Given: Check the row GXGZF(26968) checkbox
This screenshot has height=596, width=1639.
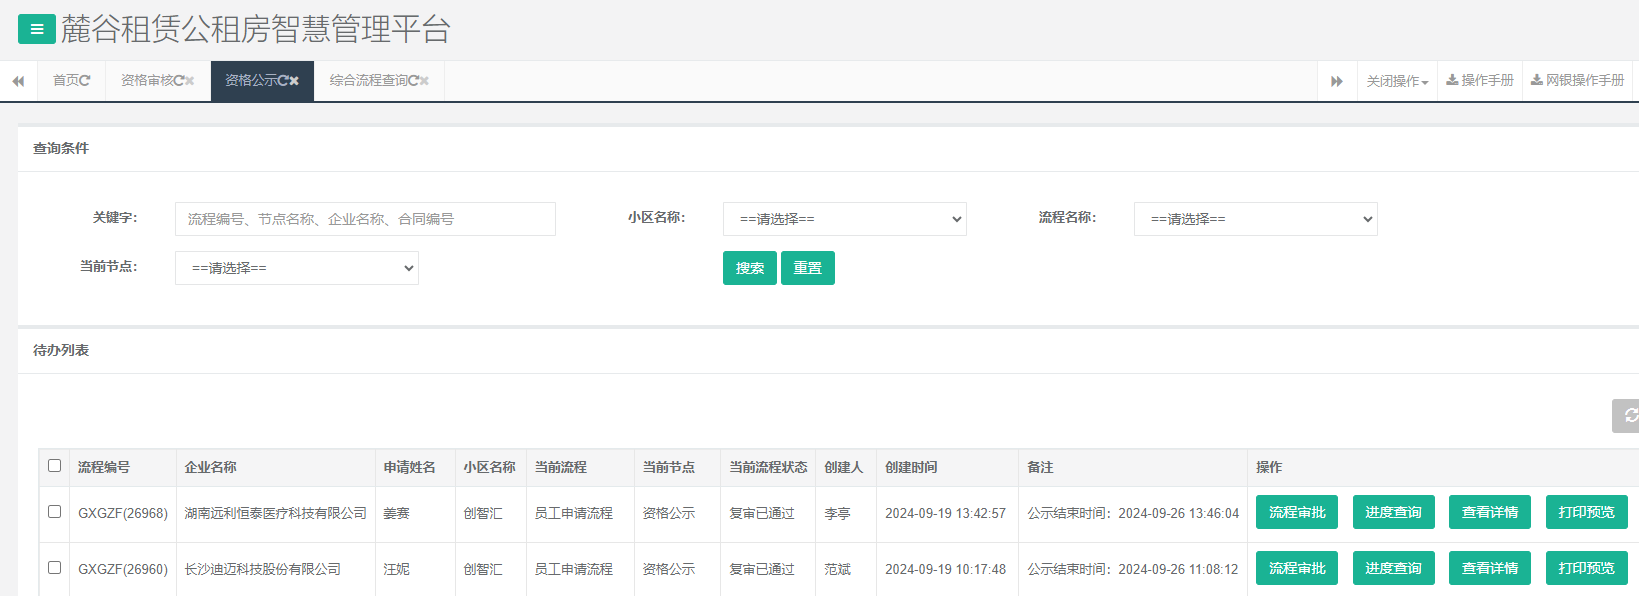Looking at the screenshot, I should (x=55, y=512).
